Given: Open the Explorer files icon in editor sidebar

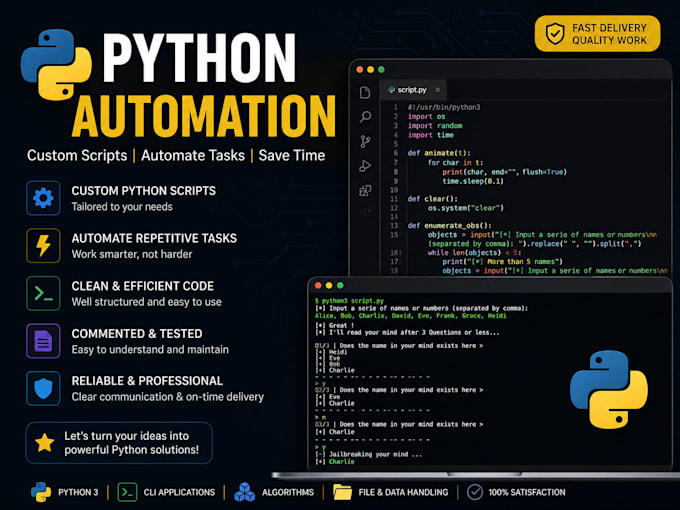Looking at the screenshot, I should [365, 92].
